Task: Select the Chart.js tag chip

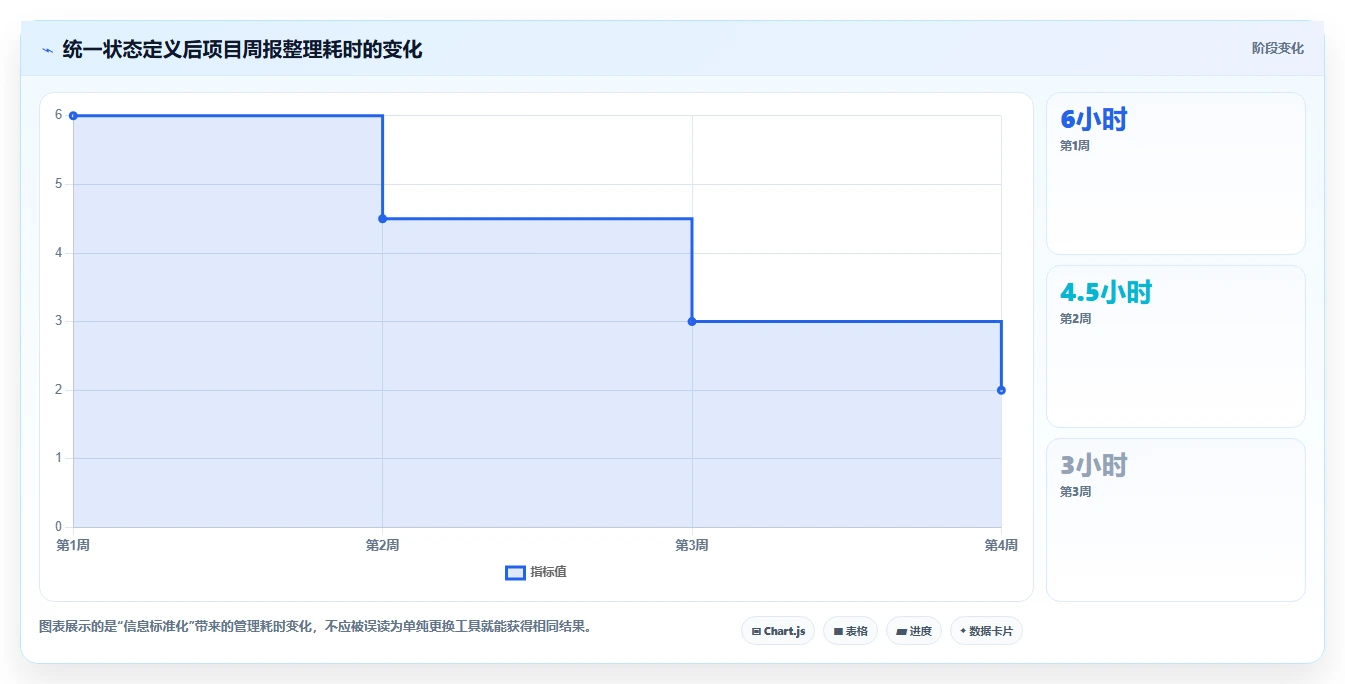Action: 778,631
